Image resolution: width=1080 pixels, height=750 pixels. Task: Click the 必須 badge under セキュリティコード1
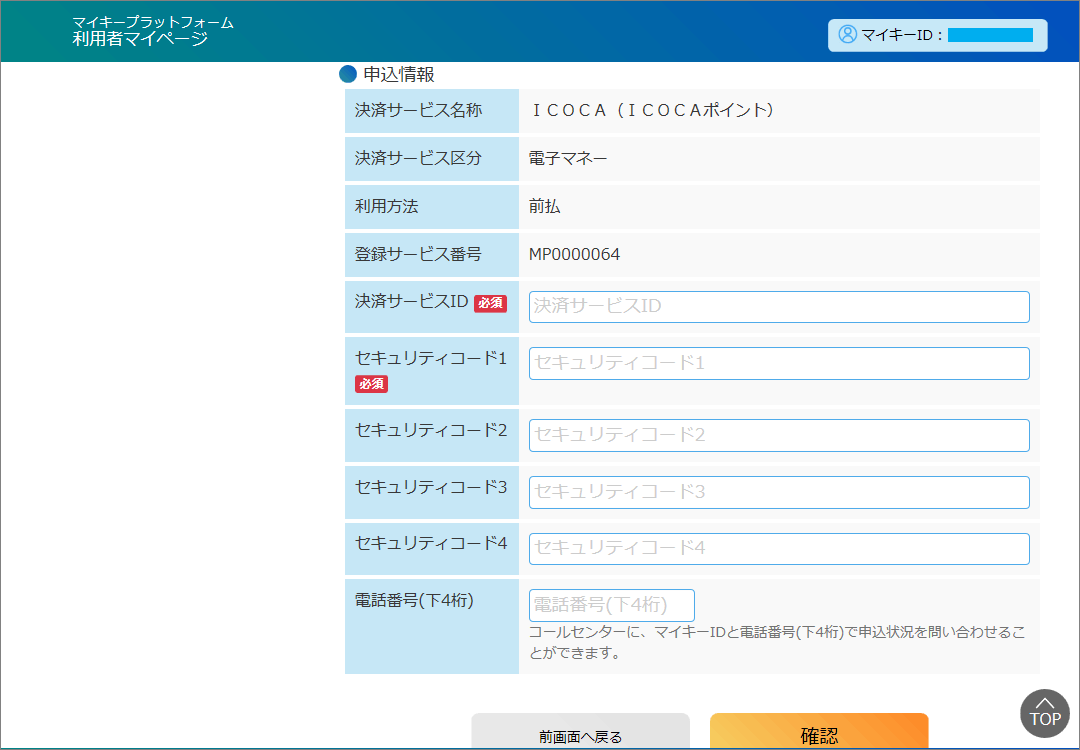pyautogui.click(x=371, y=384)
